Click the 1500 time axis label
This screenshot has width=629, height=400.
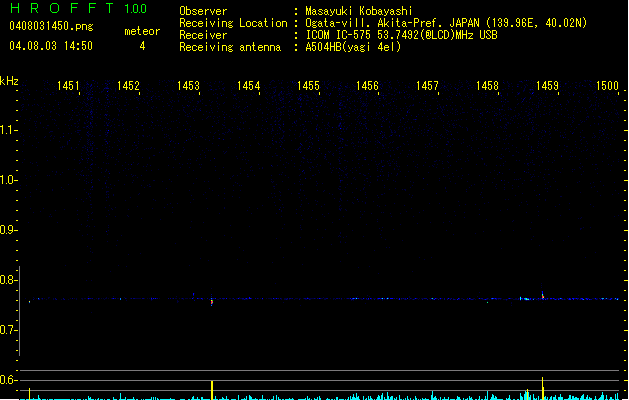pyautogui.click(x=607, y=86)
